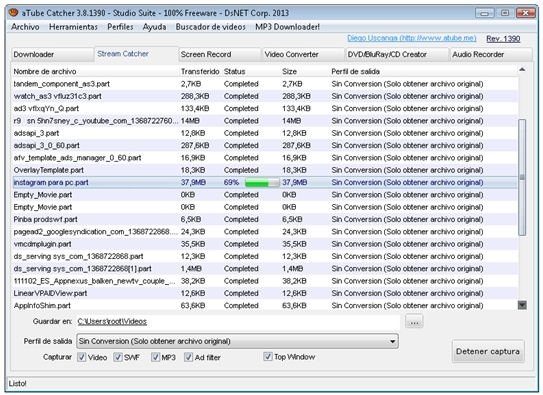Switch to the Video Converter tab
The height and width of the screenshot is (395, 543).
tap(303, 55)
